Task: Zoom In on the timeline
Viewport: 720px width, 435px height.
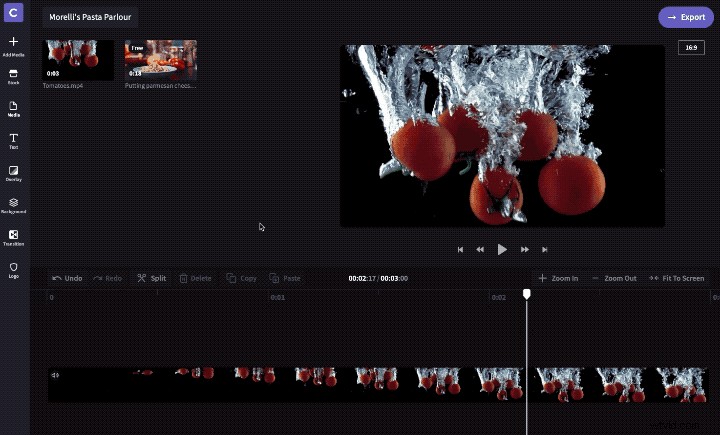Action: pos(558,278)
